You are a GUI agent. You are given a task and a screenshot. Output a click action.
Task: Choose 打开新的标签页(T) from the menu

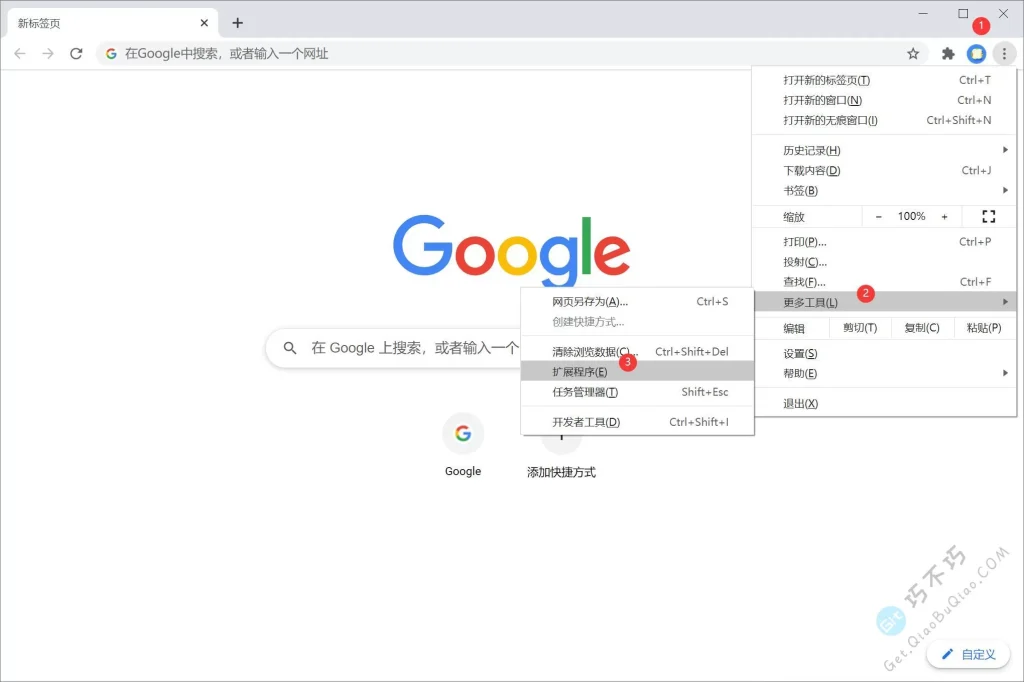click(x=884, y=80)
